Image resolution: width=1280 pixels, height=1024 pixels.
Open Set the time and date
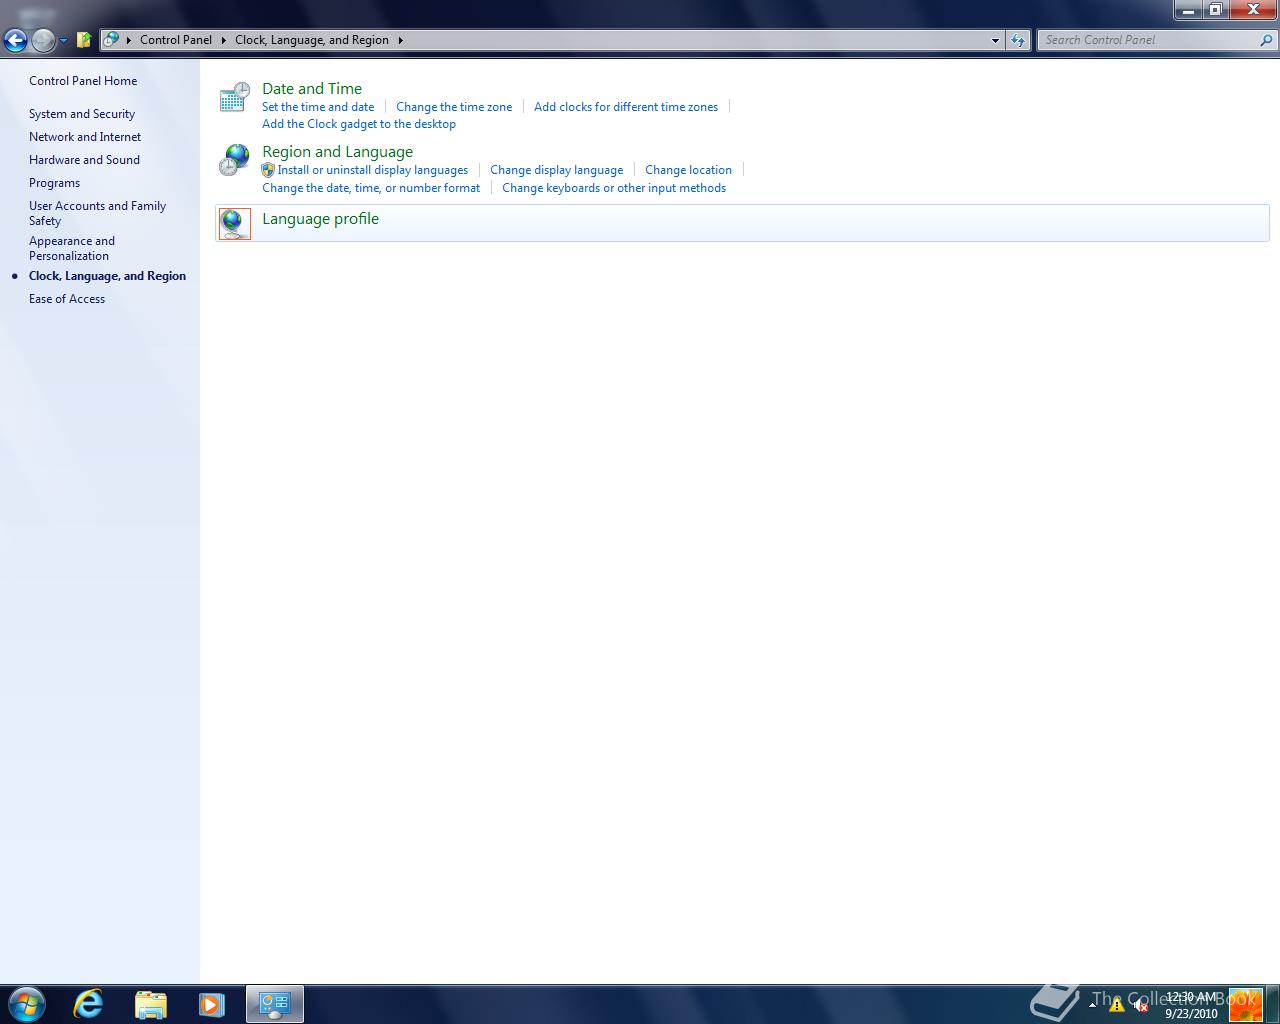318,107
